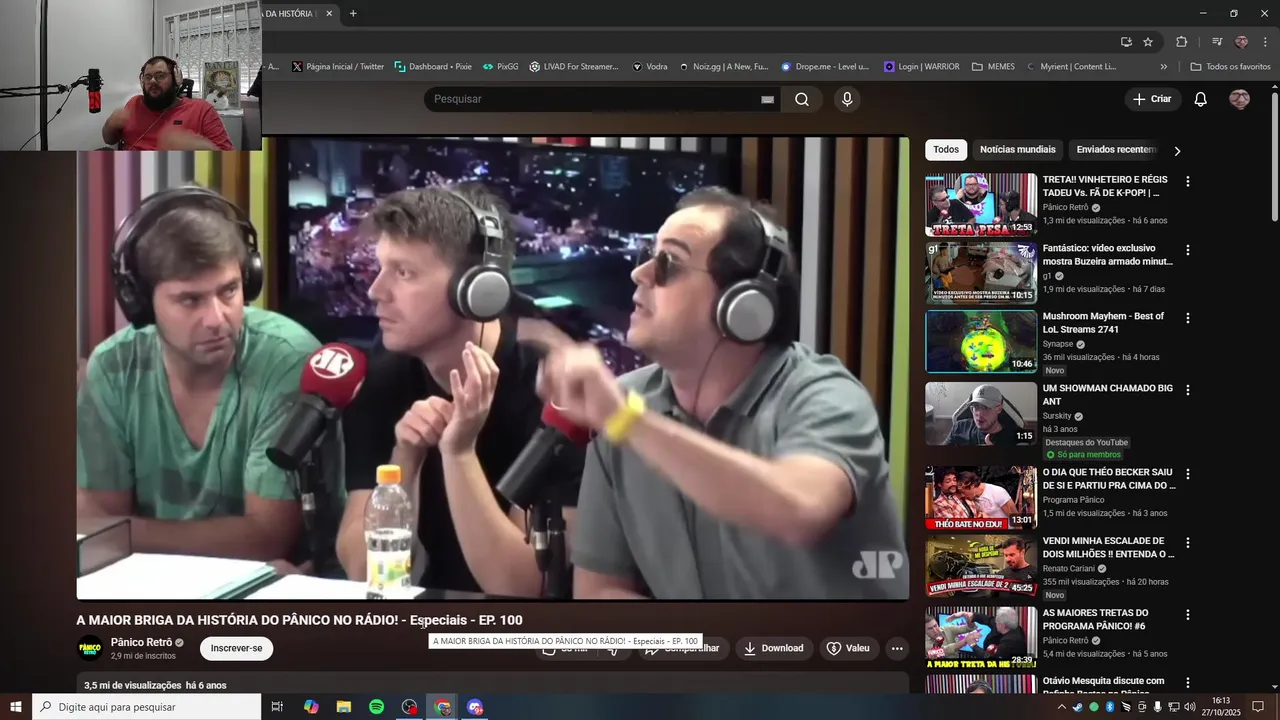Open MEMES bookmarks folder
The height and width of the screenshot is (720, 1280).
tap(993, 67)
